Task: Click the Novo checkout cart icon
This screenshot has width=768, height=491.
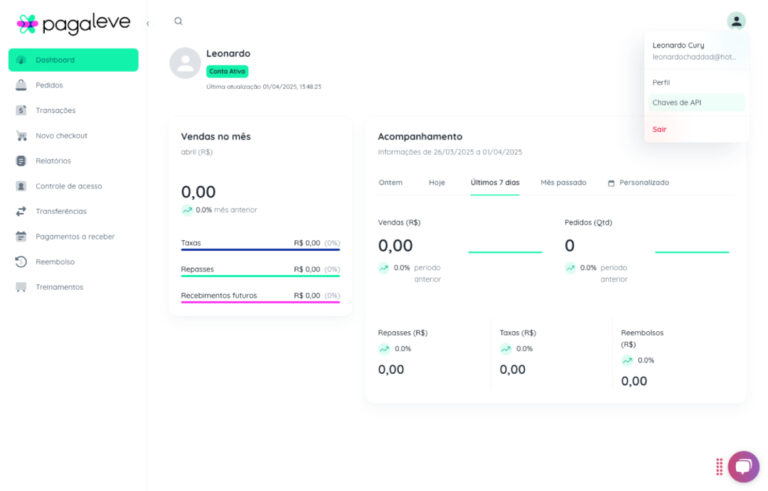Action: (x=21, y=136)
